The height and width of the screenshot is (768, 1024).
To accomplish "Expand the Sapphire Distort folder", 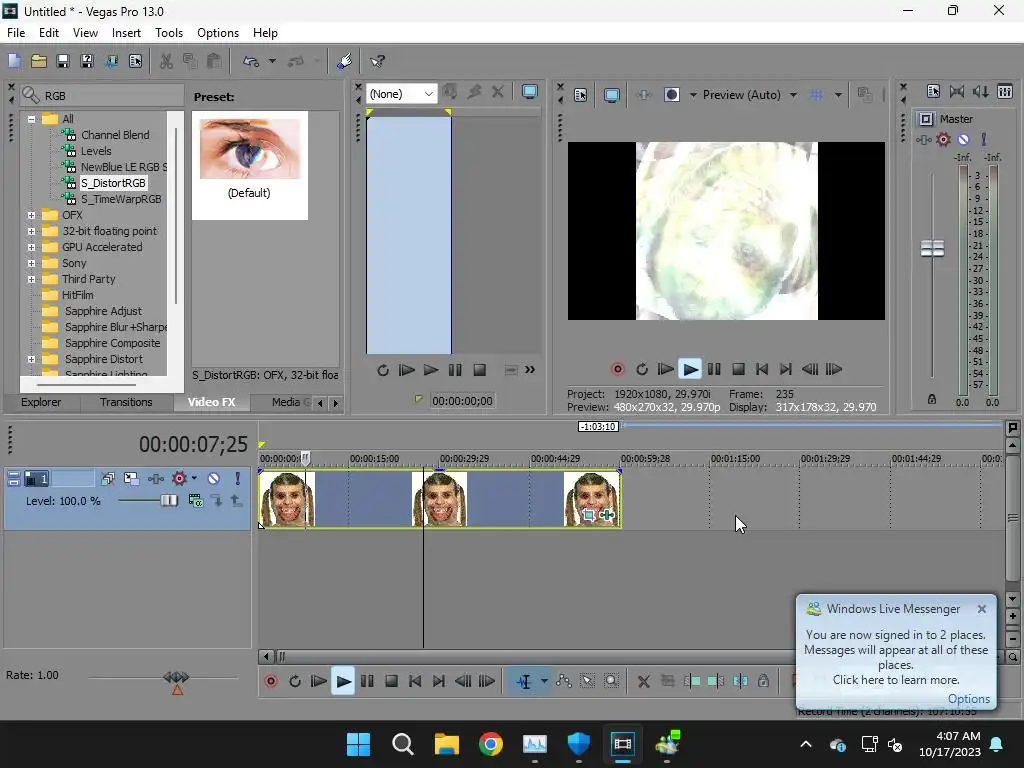I will coord(31,359).
